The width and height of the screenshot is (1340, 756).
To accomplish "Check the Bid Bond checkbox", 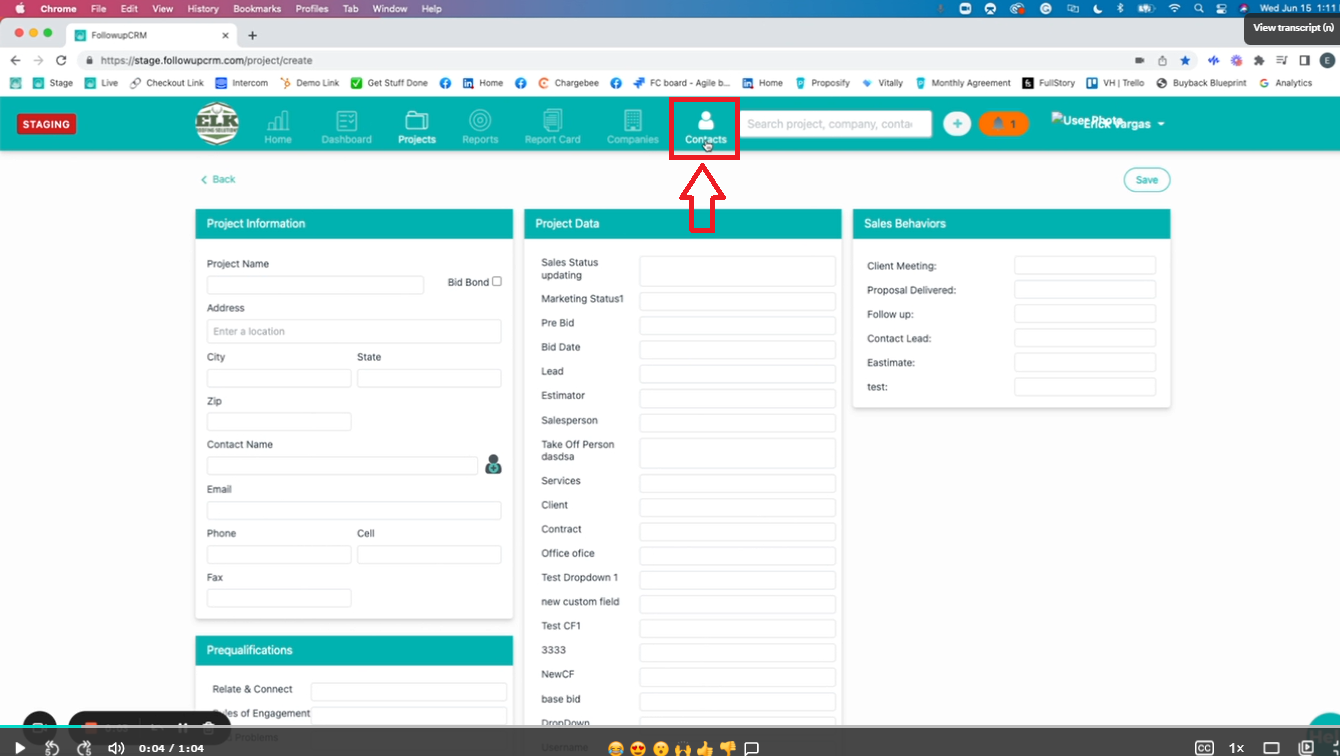I will (497, 282).
